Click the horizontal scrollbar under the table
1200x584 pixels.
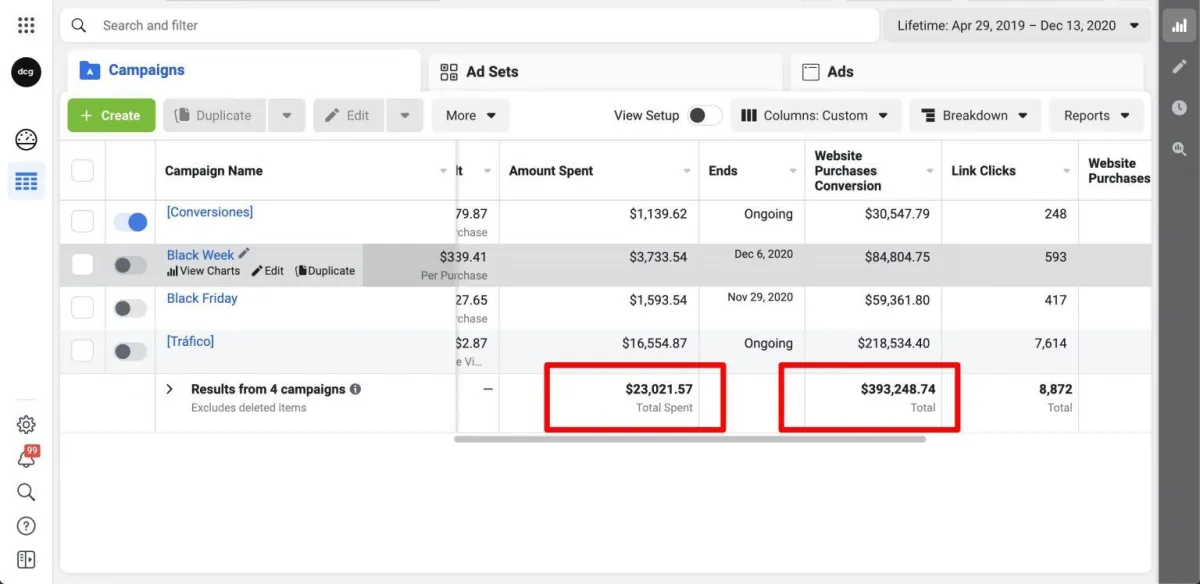tap(690, 438)
